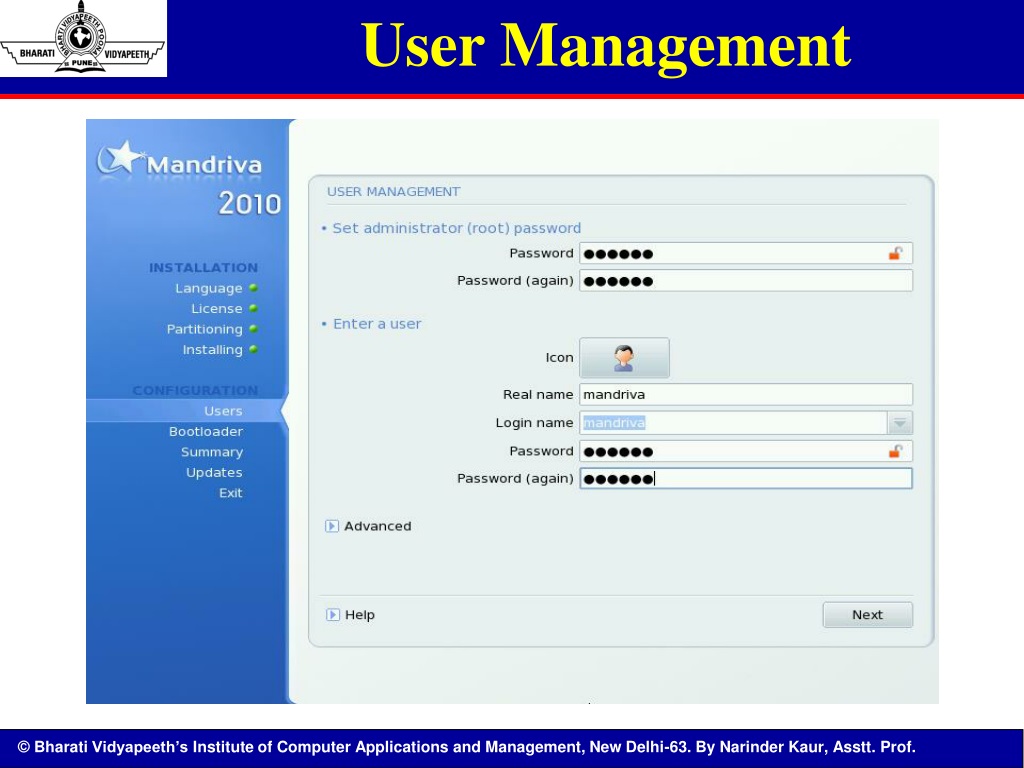
Task: Choose a user icon via avatar button
Action: [624, 358]
